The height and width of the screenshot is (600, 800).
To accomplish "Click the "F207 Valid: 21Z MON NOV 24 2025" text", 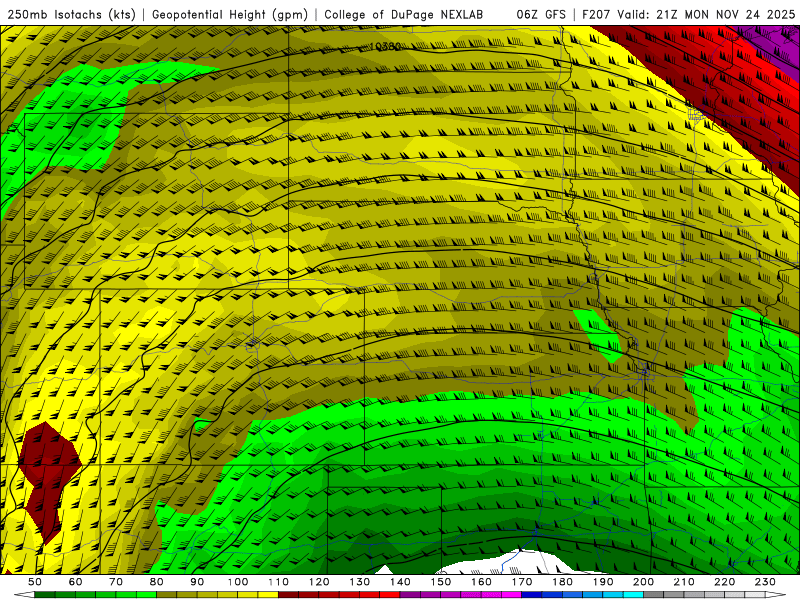I will pos(688,14).
